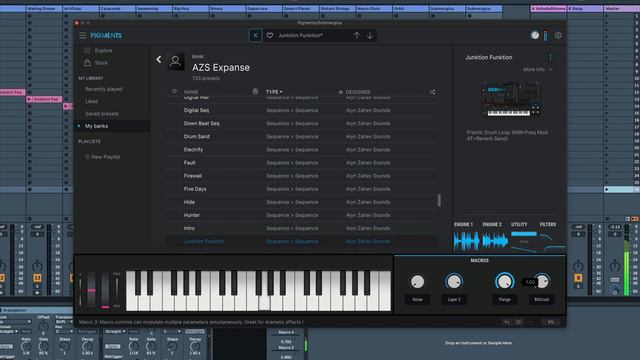This screenshot has height=360, width=640.
Task: Show Recently played presets
Action: (x=104, y=89)
